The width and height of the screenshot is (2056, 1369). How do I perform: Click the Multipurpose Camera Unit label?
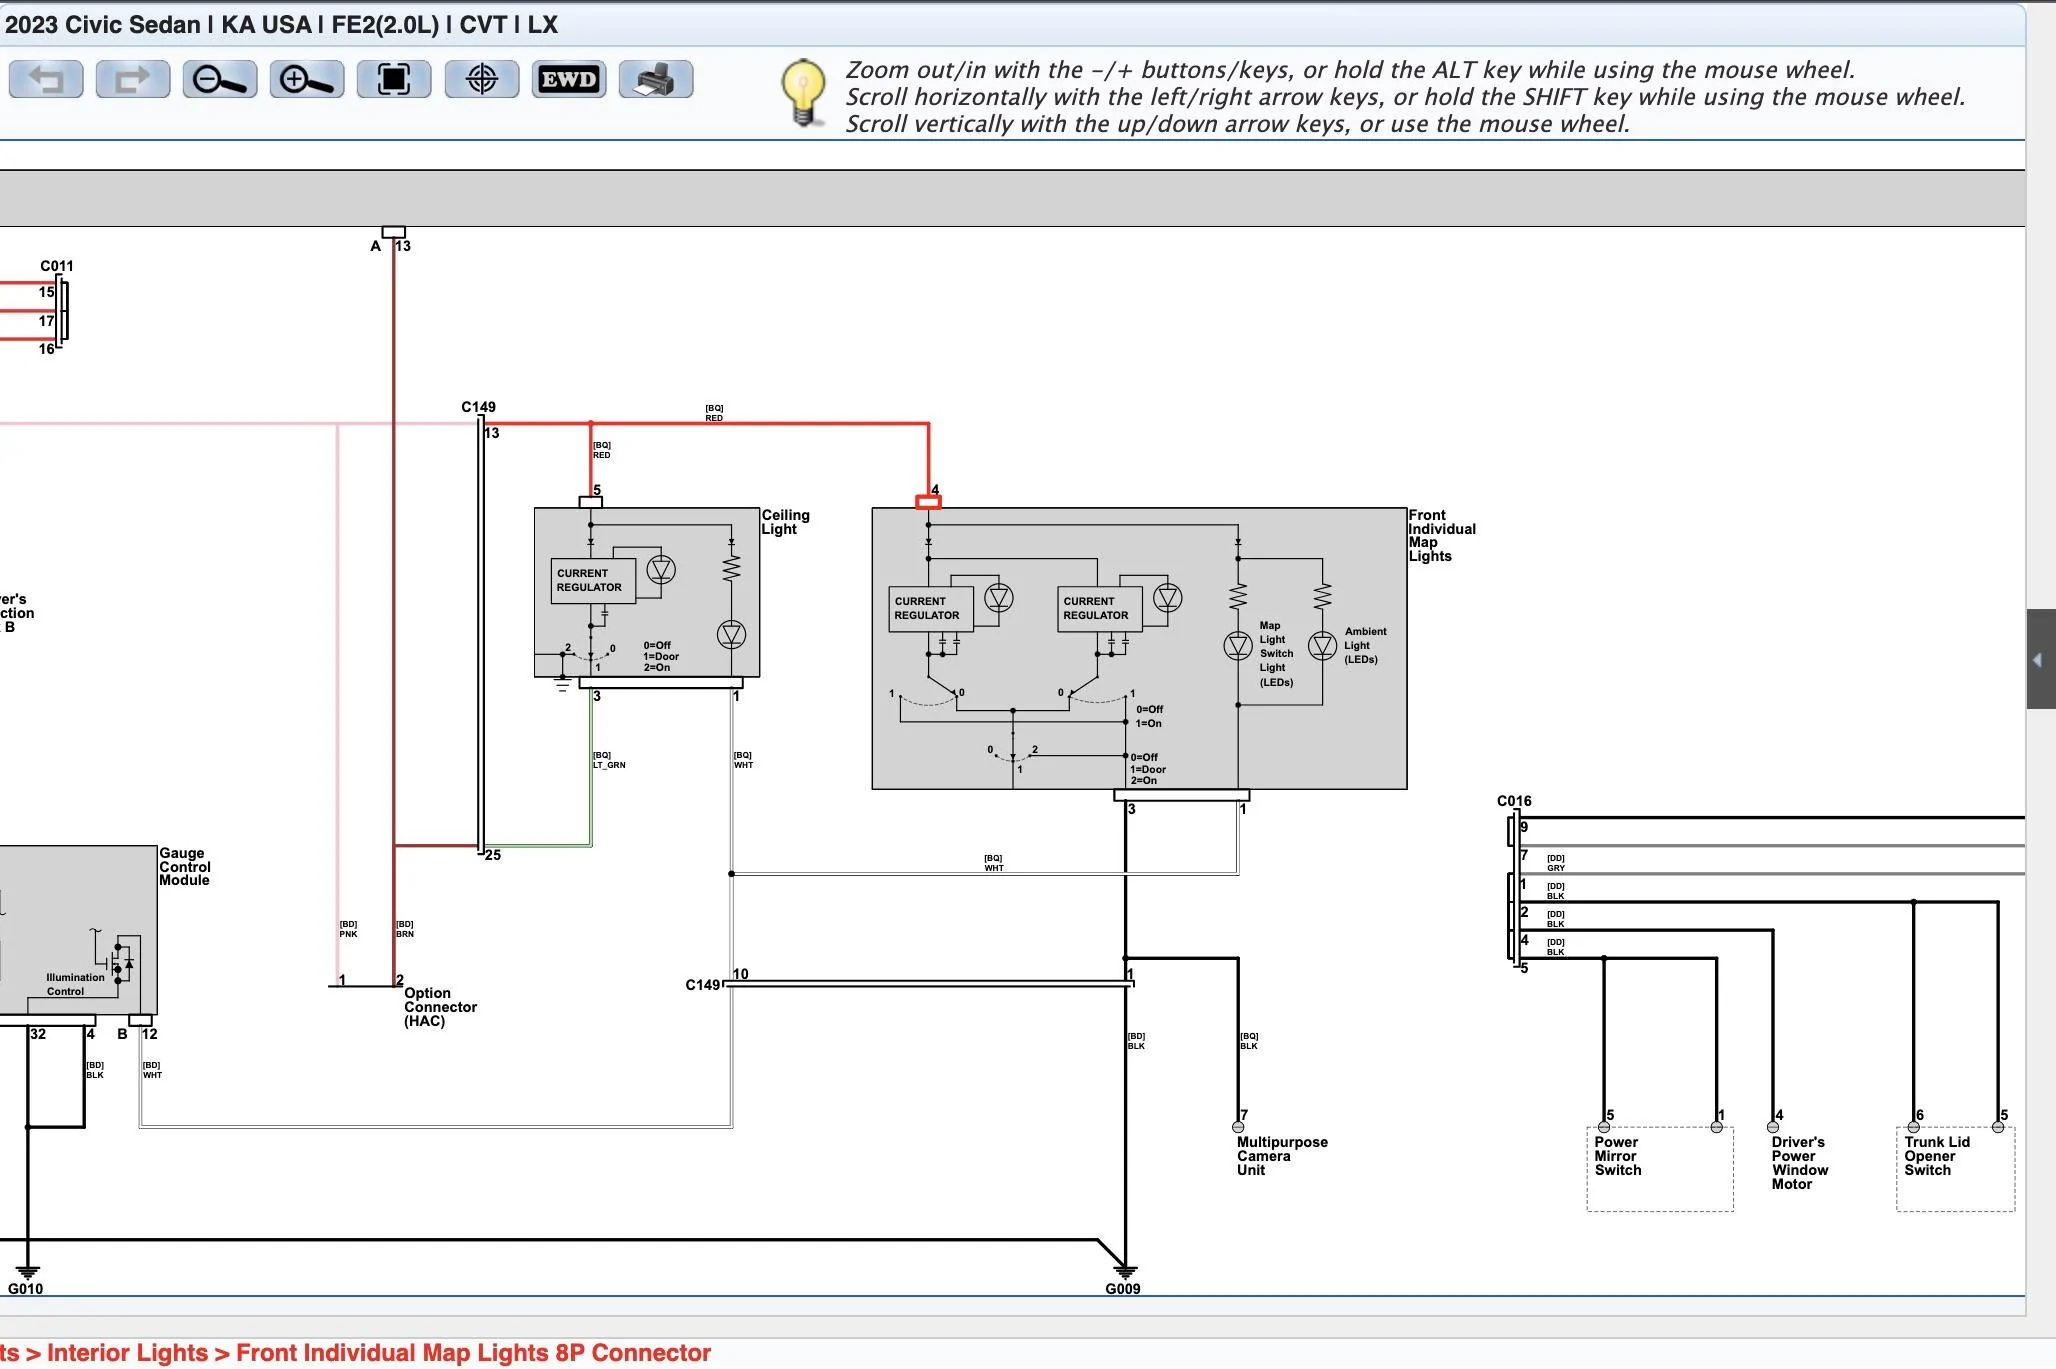coord(1281,1156)
